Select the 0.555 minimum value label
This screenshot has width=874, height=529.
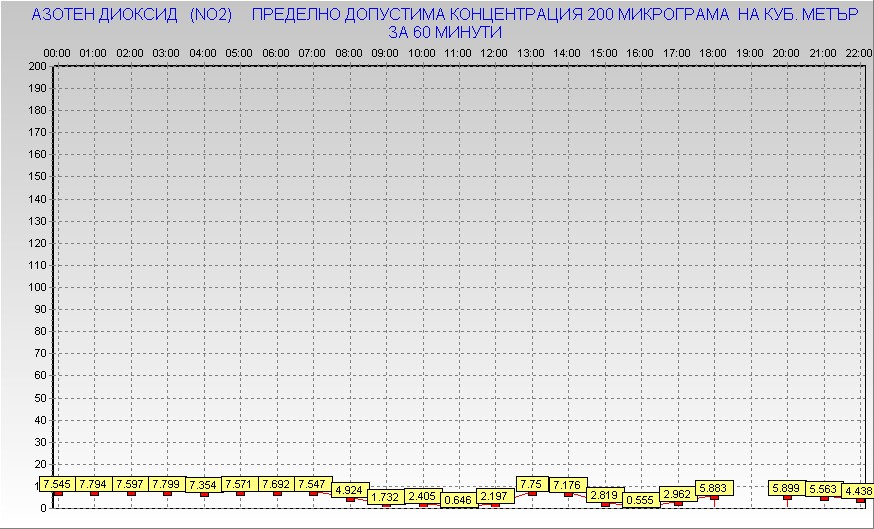pyautogui.click(x=640, y=499)
